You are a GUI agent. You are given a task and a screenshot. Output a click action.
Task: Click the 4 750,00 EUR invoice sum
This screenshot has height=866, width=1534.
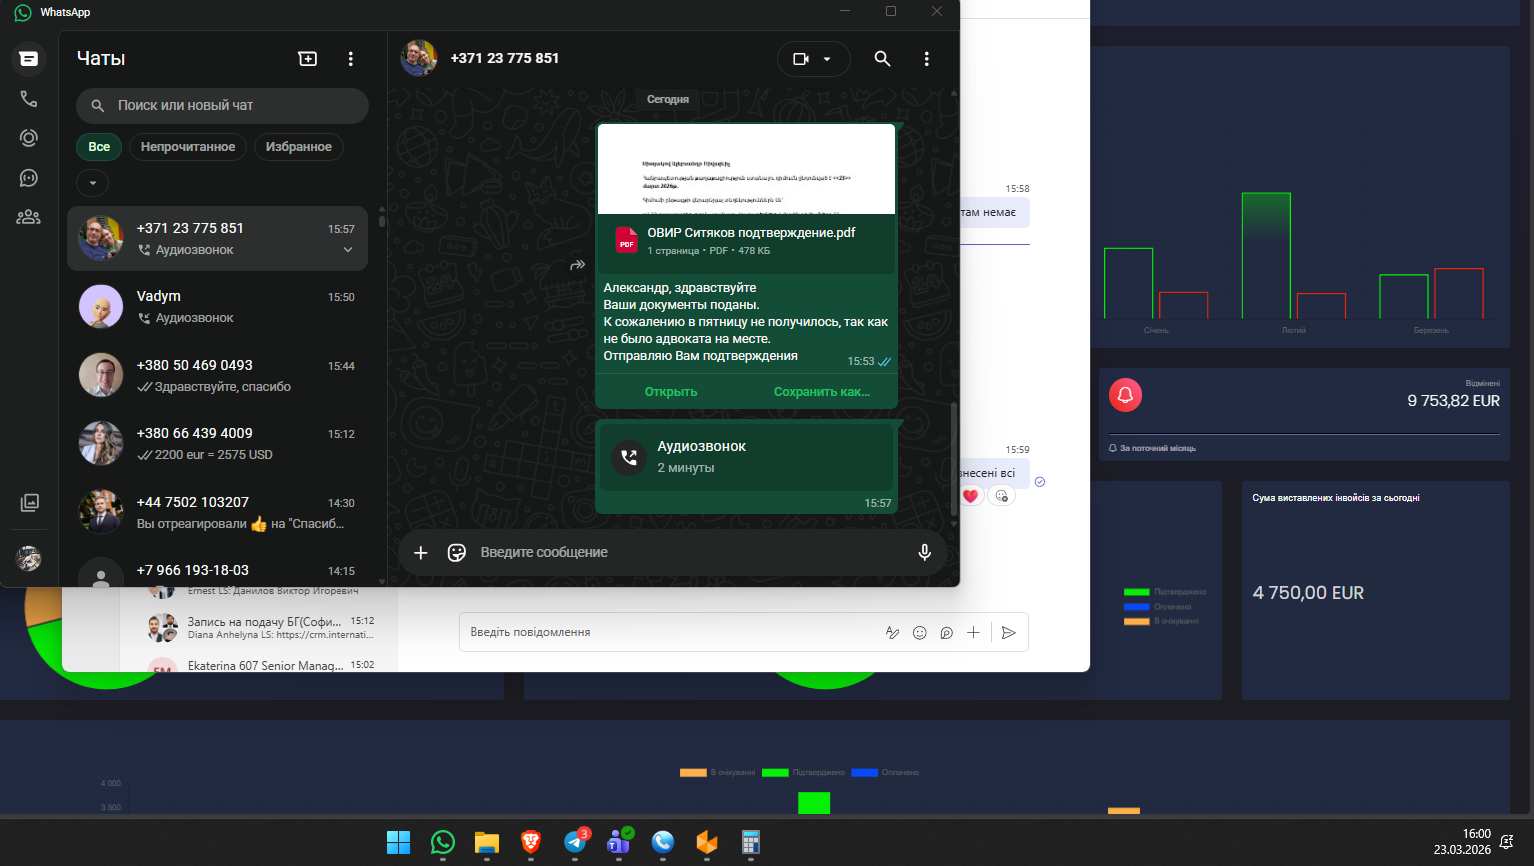point(1309,593)
